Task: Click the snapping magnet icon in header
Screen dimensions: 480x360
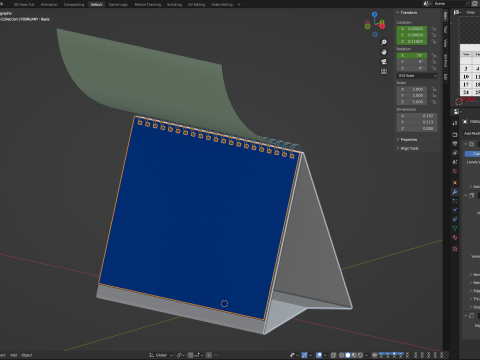Action: coord(190,355)
